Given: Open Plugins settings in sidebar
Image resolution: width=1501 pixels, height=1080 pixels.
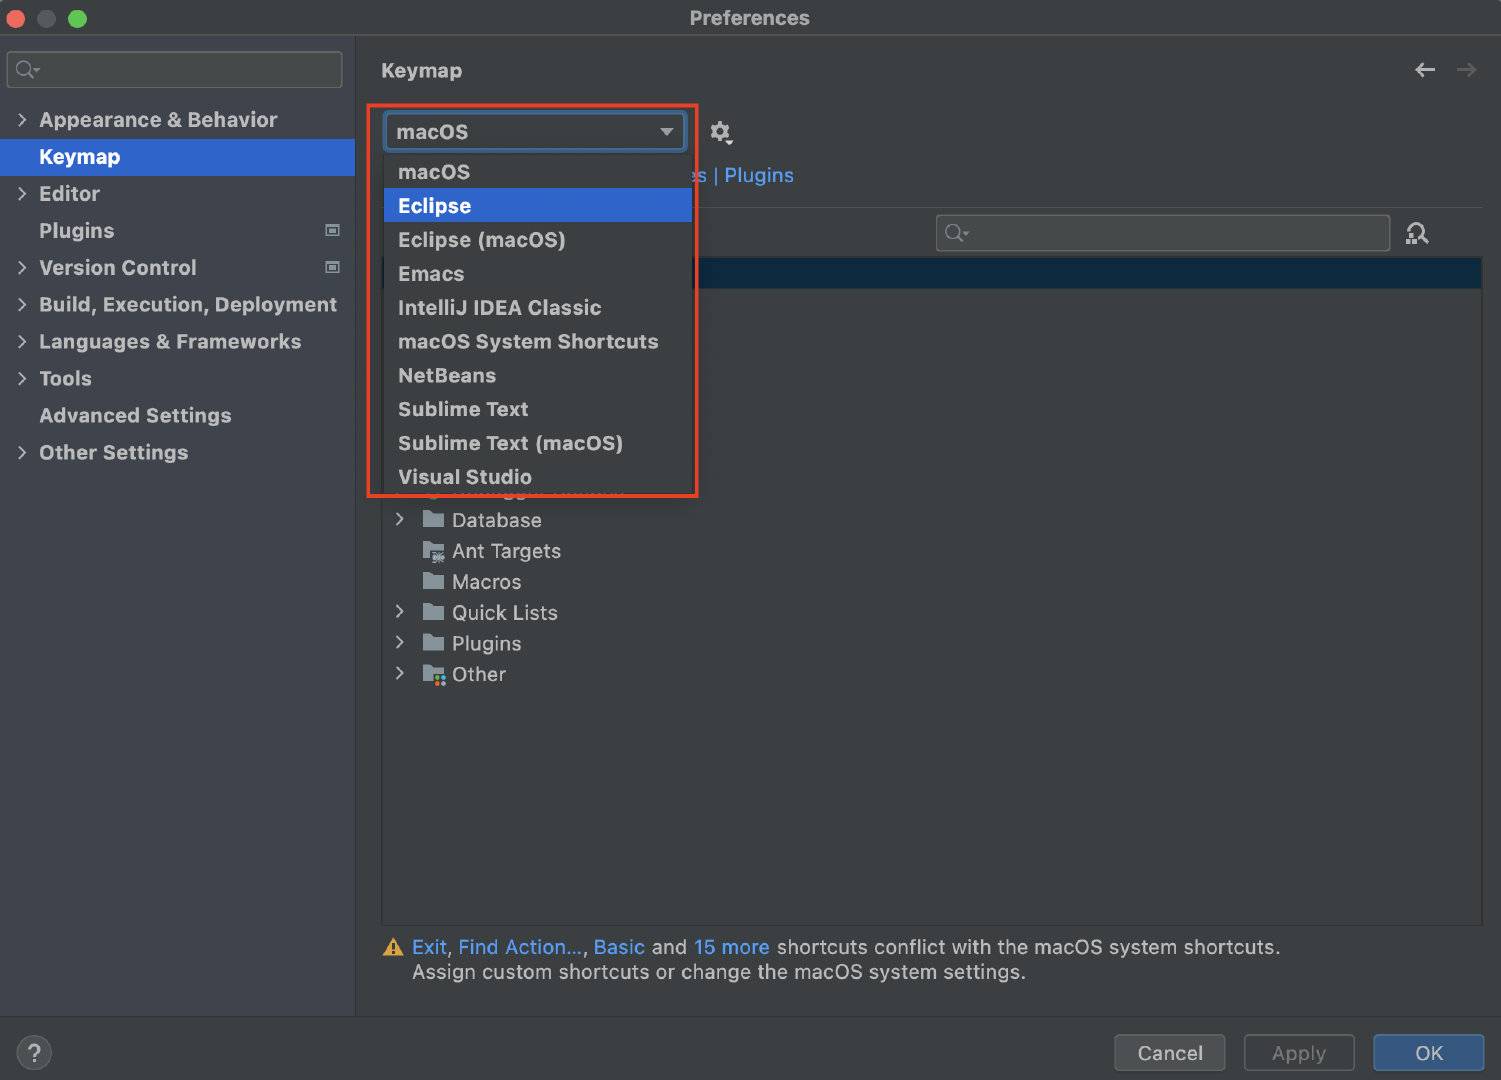Looking at the screenshot, I should tap(177, 231).
